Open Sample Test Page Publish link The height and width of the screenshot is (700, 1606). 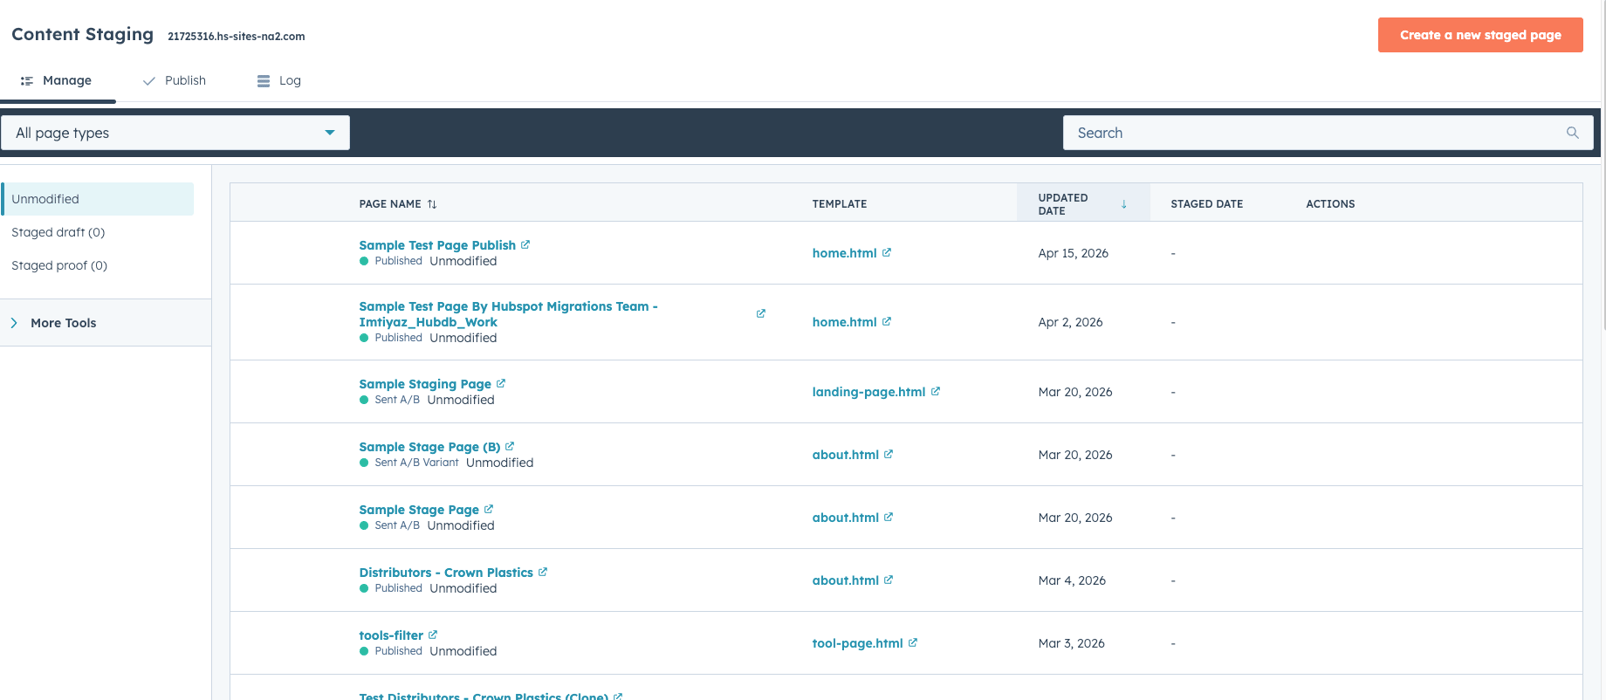tap(437, 245)
